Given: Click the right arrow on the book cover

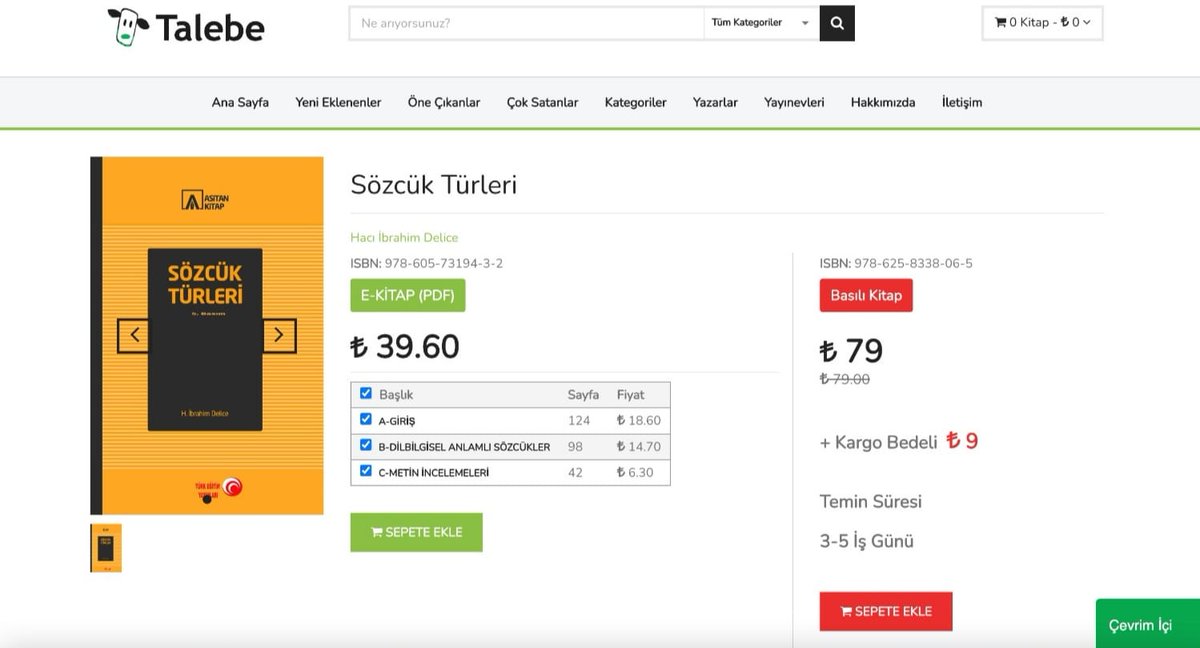Looking at the screenshot, I should [x=279, y=336].
